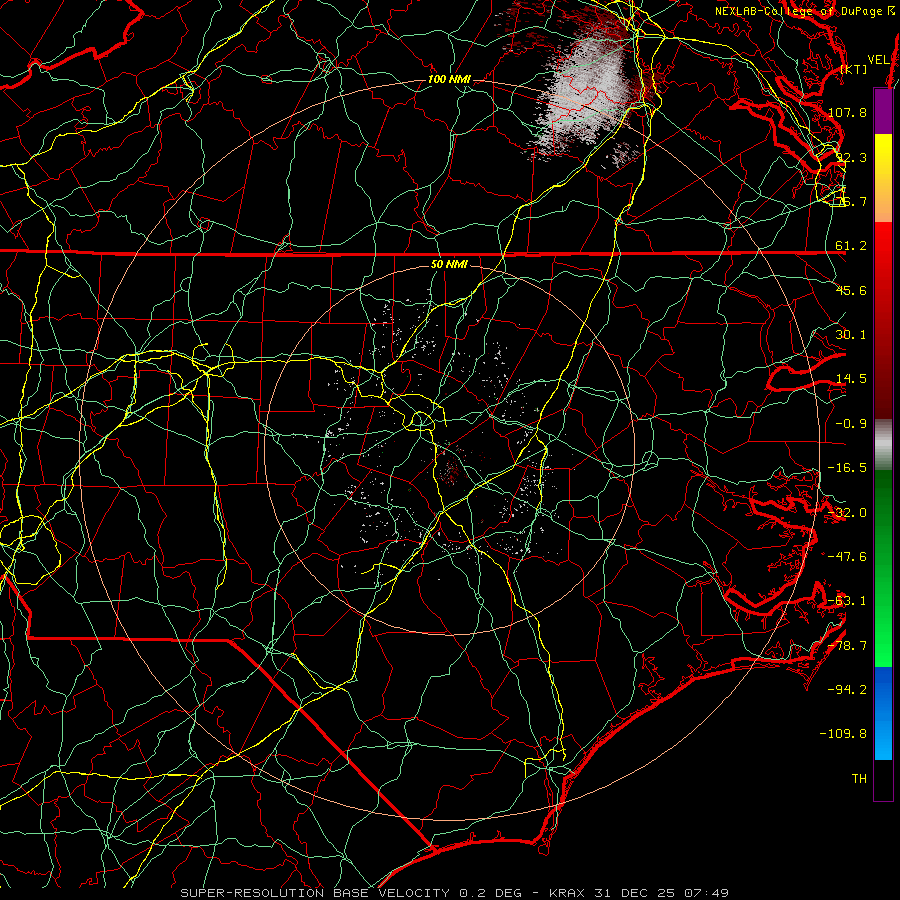Viewport: 900px width, 900px height.
Task: Click the "[KT]" units label
Action: [854, 69]
